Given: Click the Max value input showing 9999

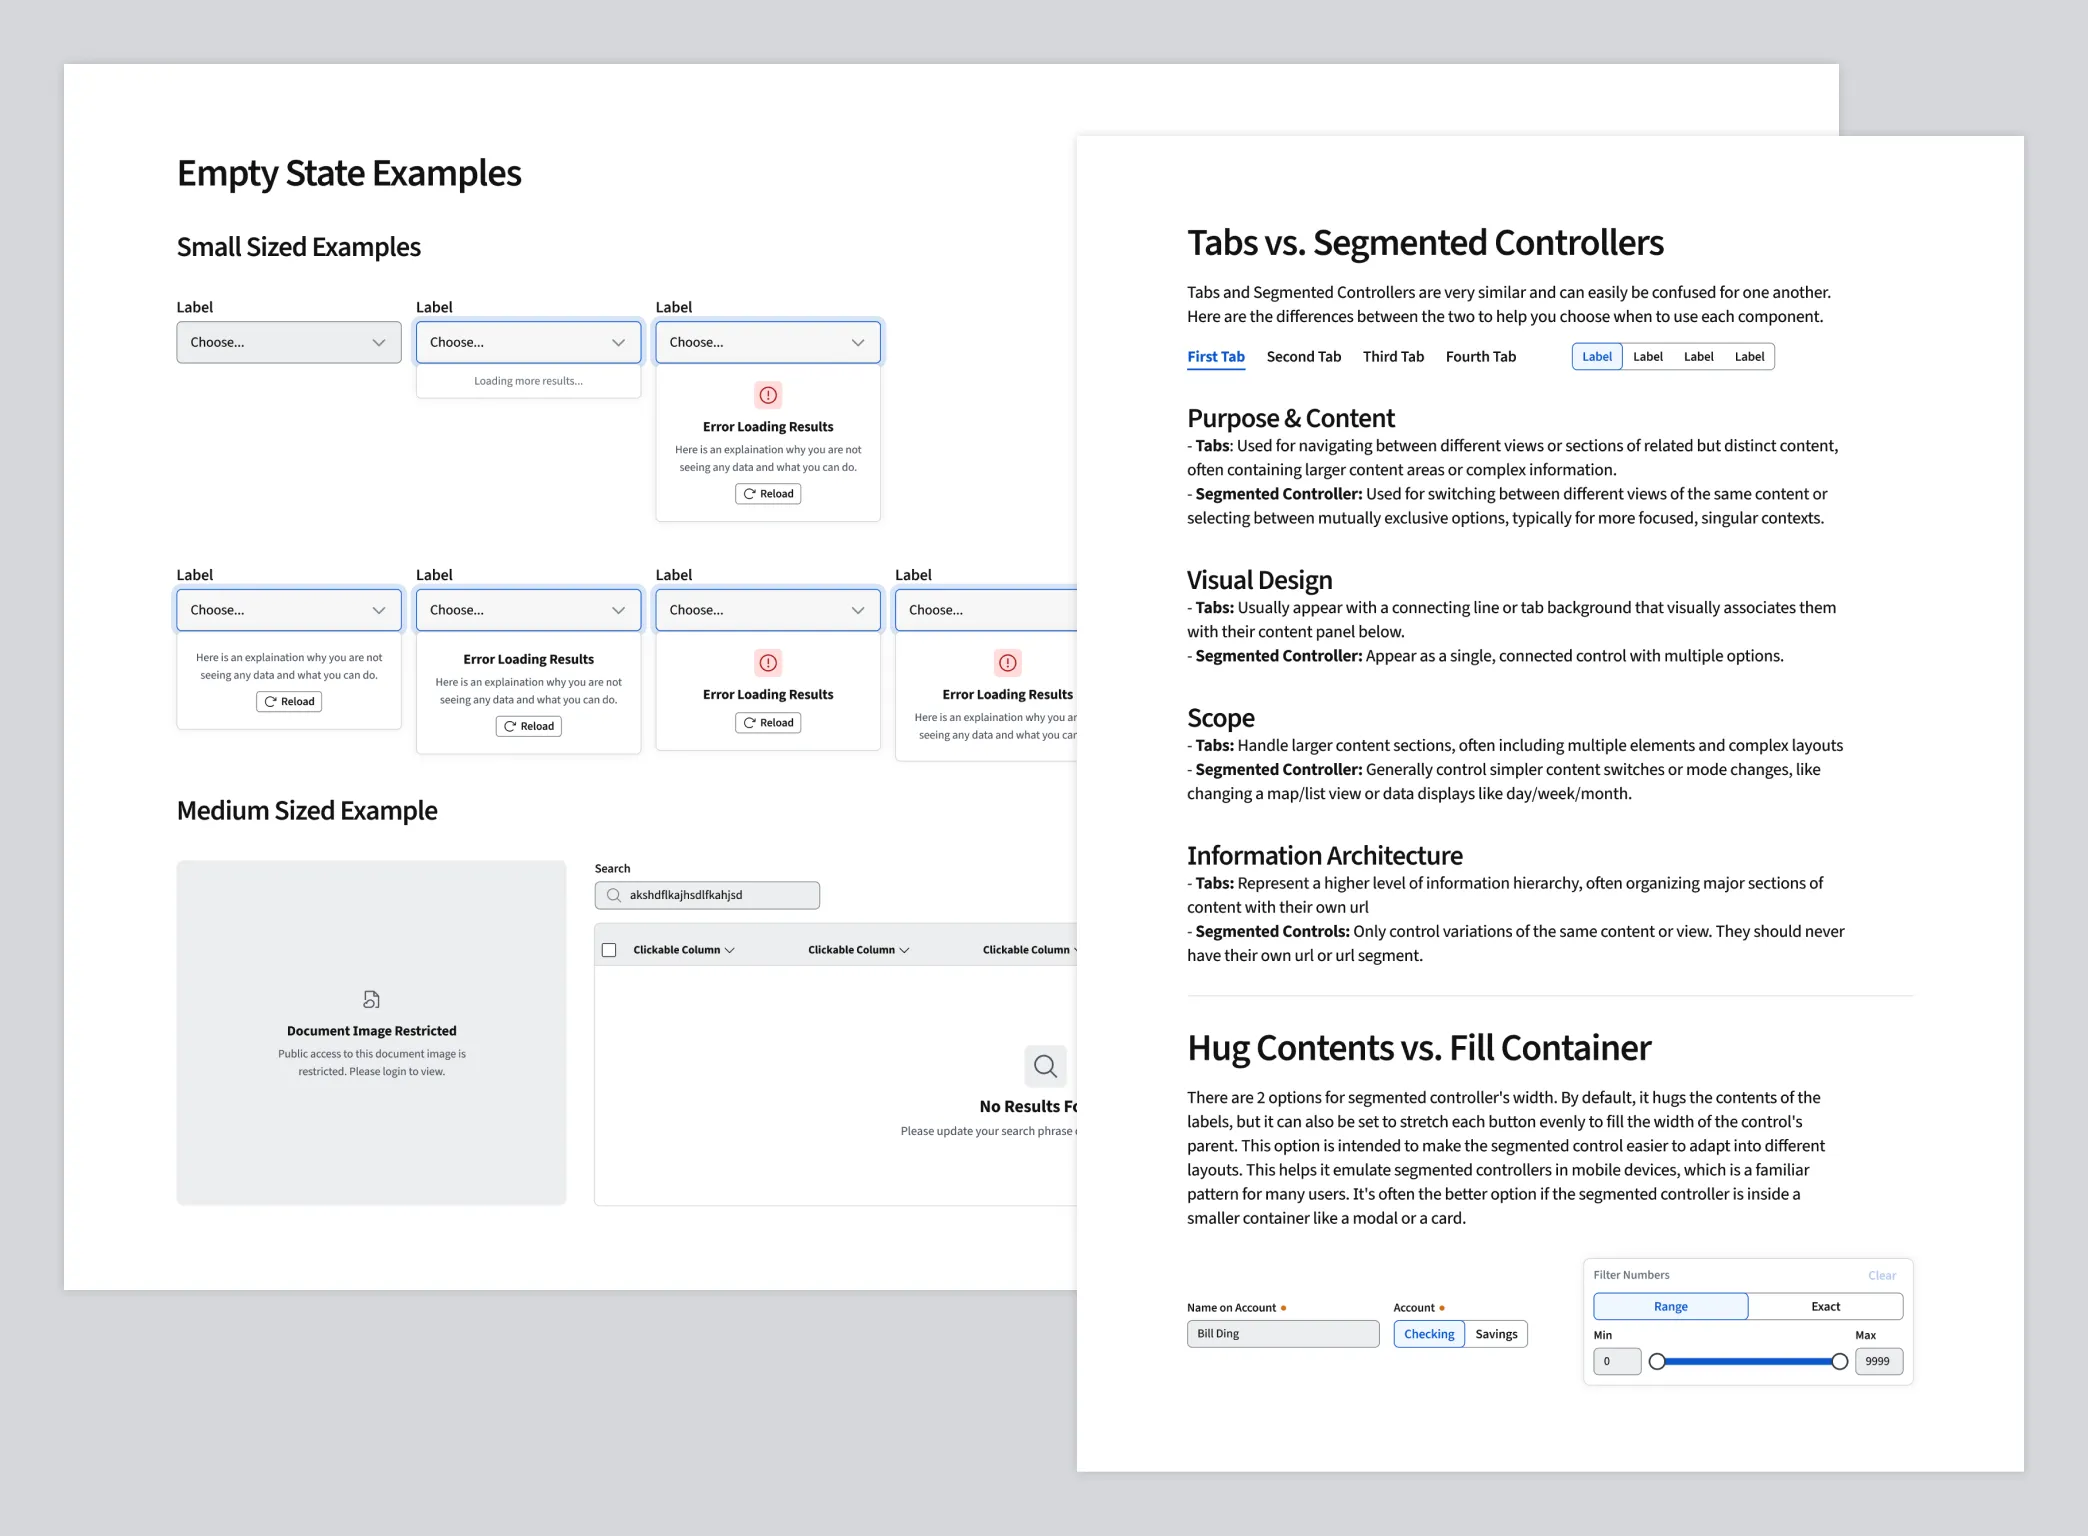Looking at the screenshot, I should point(1878,1361).
